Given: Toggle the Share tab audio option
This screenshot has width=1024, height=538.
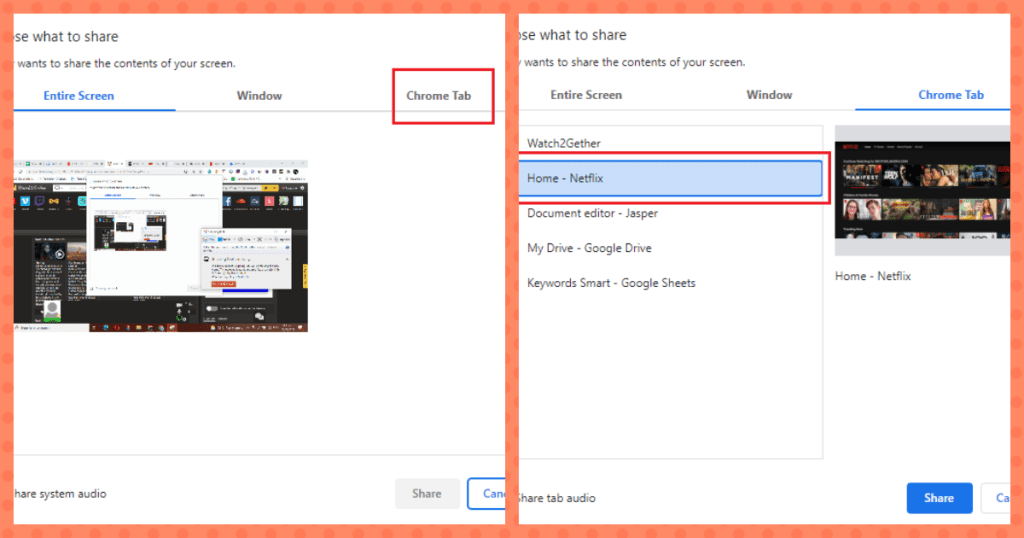Looking at the screenshot, I should (x=556, y=498).
